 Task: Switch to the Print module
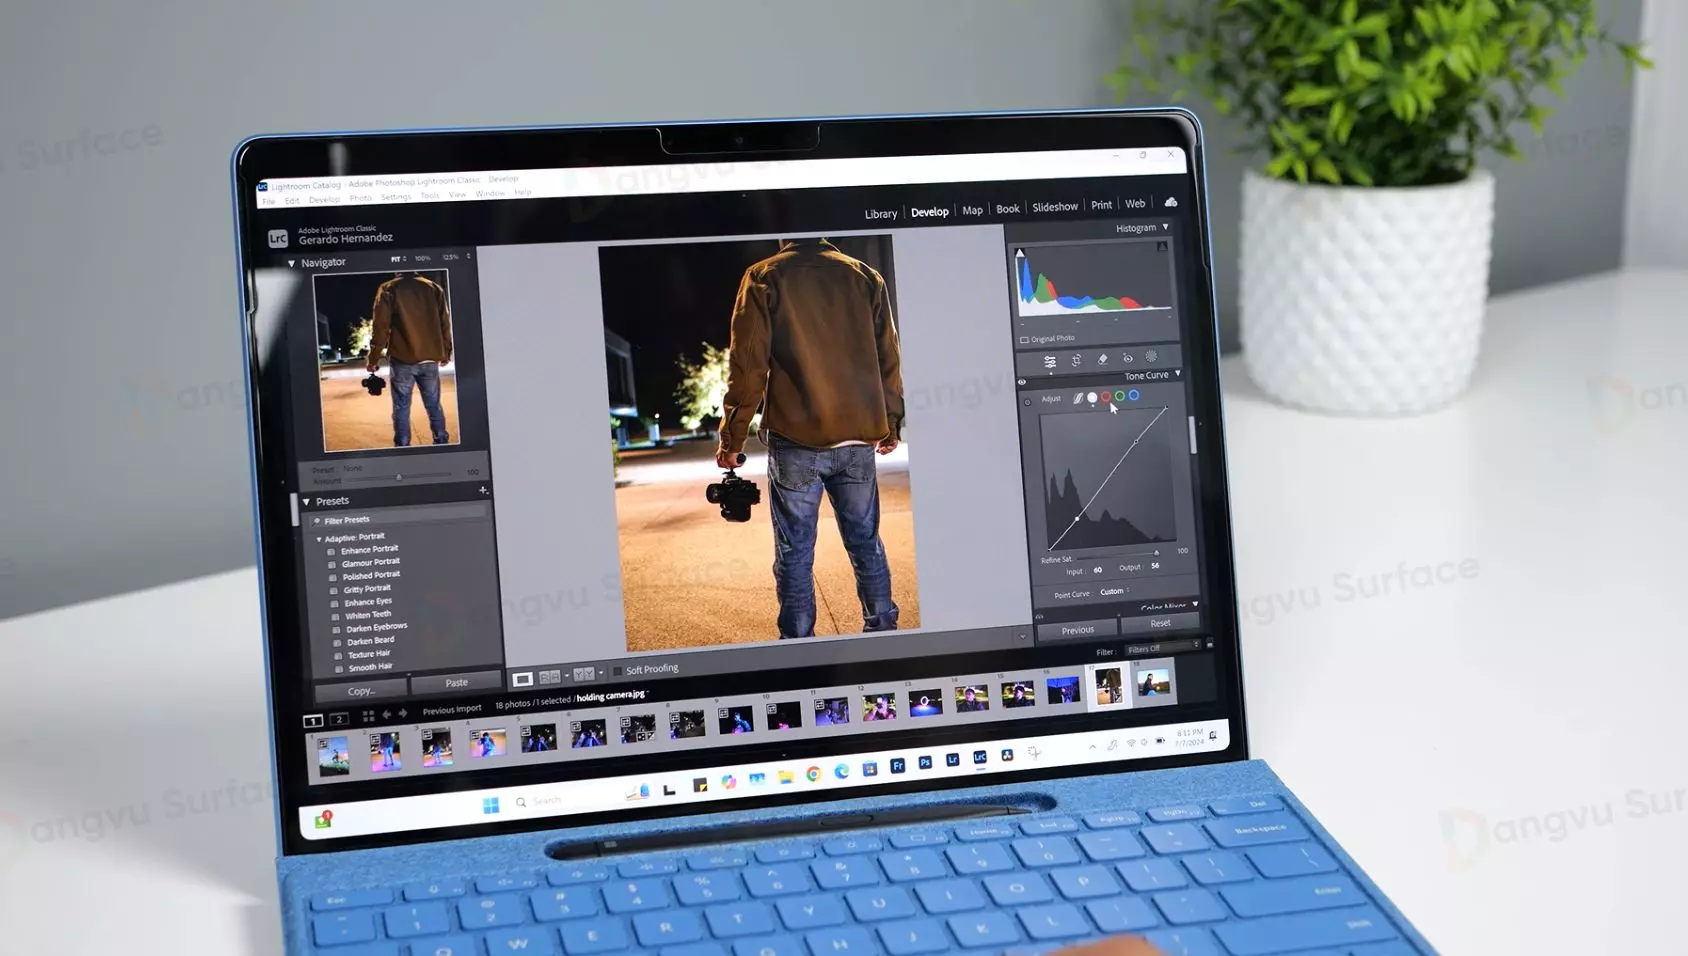[1101, 205]
